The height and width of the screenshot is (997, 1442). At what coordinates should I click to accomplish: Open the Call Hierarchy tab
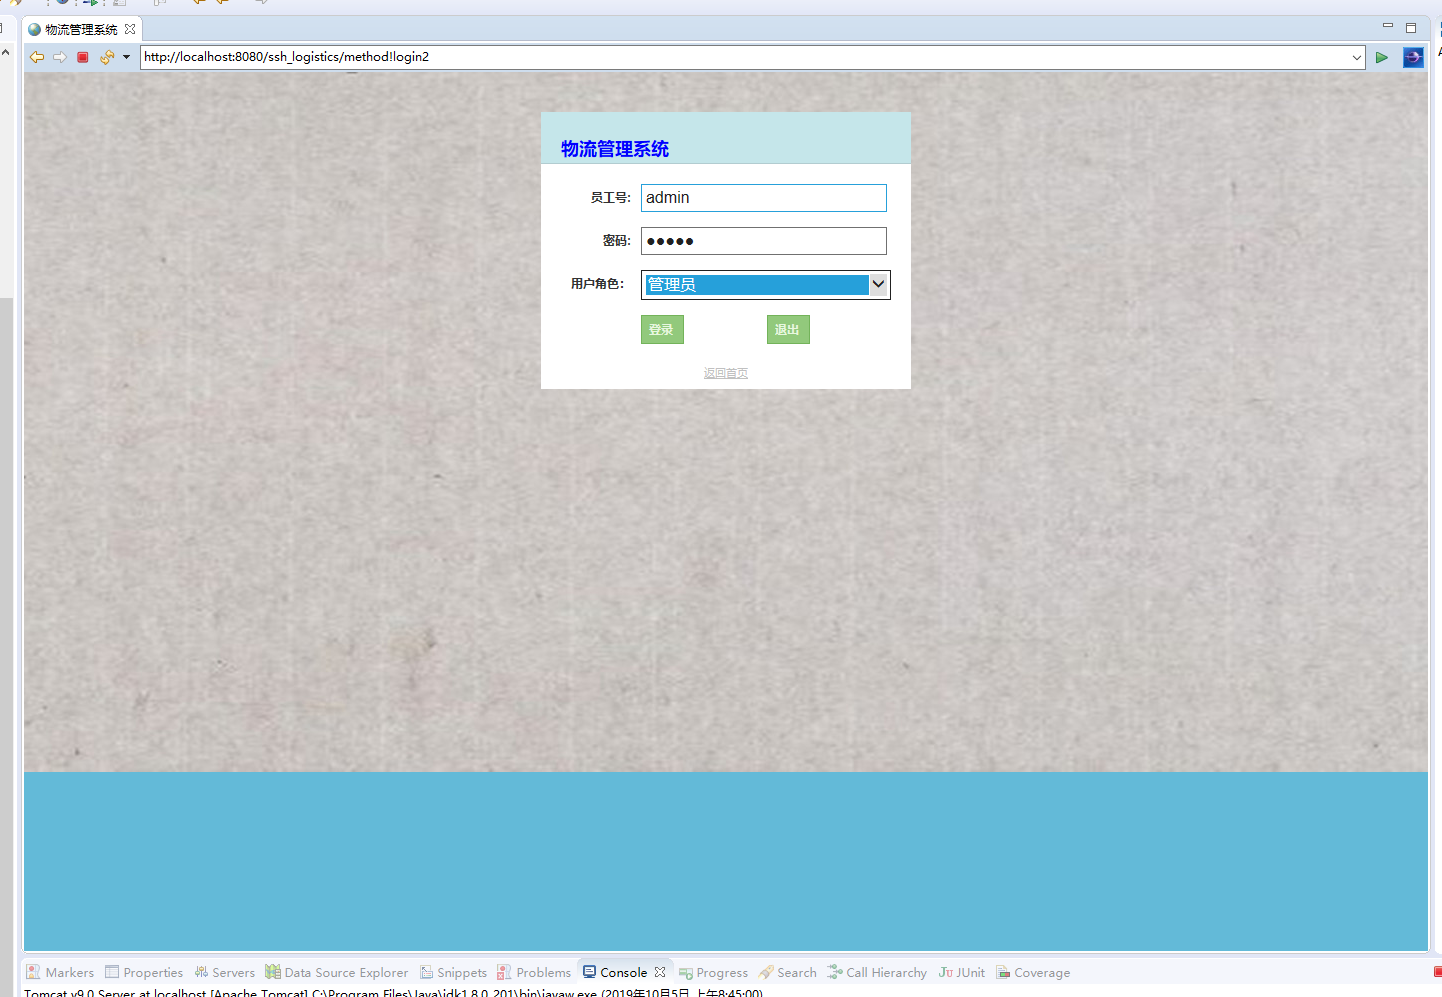click(877, 972)
